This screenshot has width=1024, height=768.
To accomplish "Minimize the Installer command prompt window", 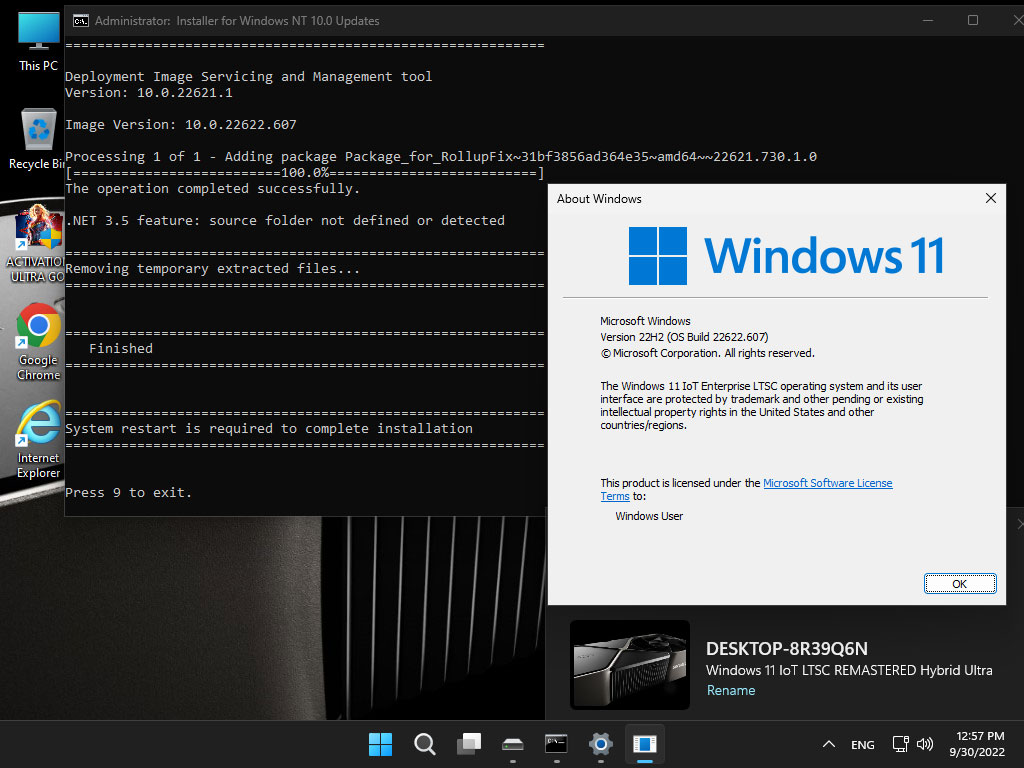I will click(927, 20).
